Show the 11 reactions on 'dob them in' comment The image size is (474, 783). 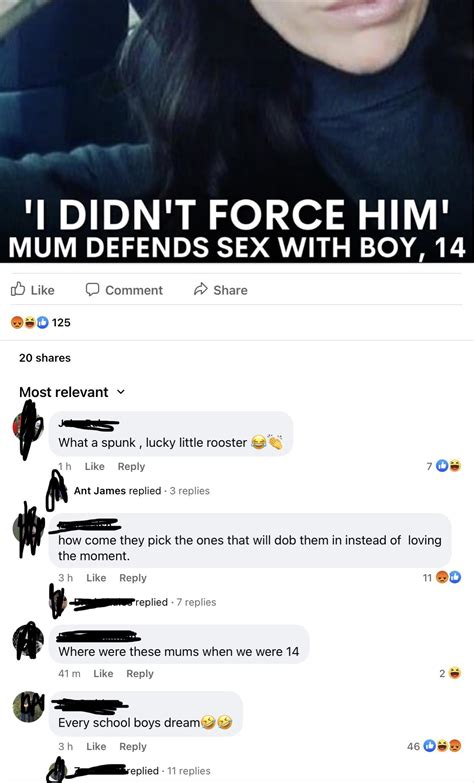(x=442, y=578)
